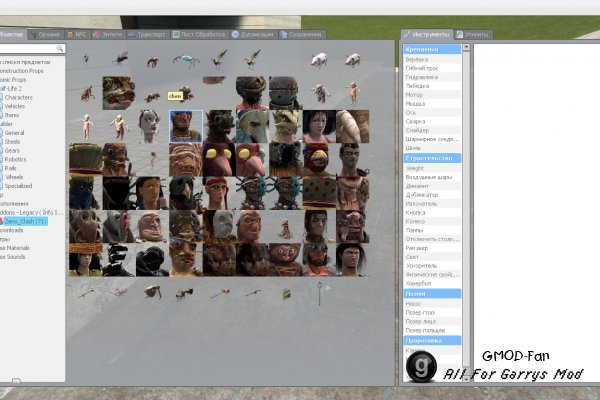Spawn the grey mask face model
Screen dimensions: 600x400
[219, 226]
